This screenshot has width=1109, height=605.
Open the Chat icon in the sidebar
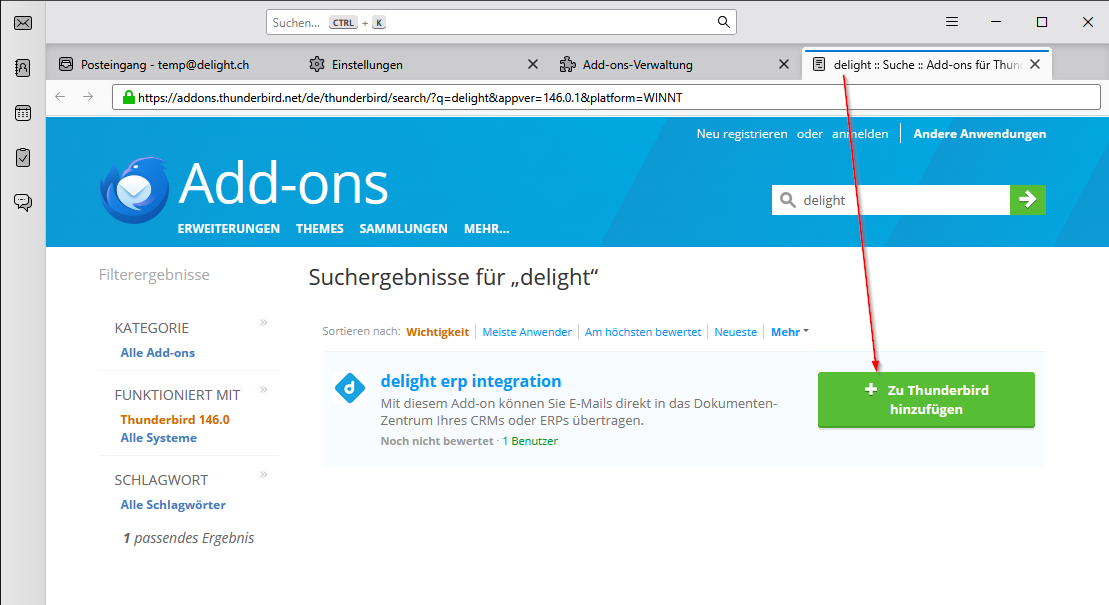[x=22, y=202]
